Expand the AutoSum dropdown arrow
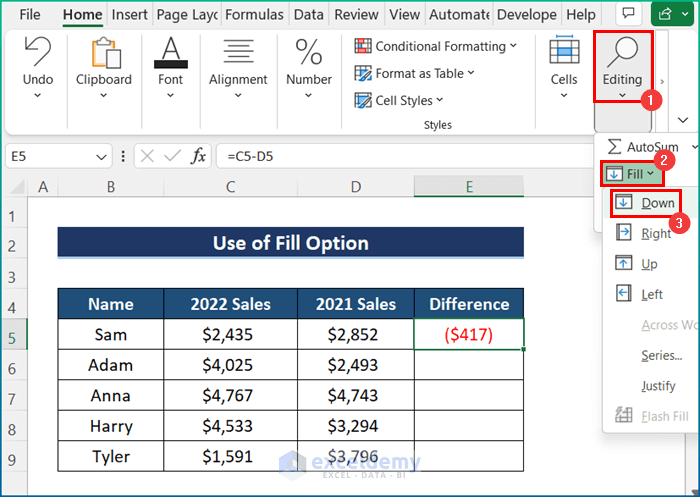Image resolution: width=700 pixels, height=497 pixels. (x=694, y=146)
